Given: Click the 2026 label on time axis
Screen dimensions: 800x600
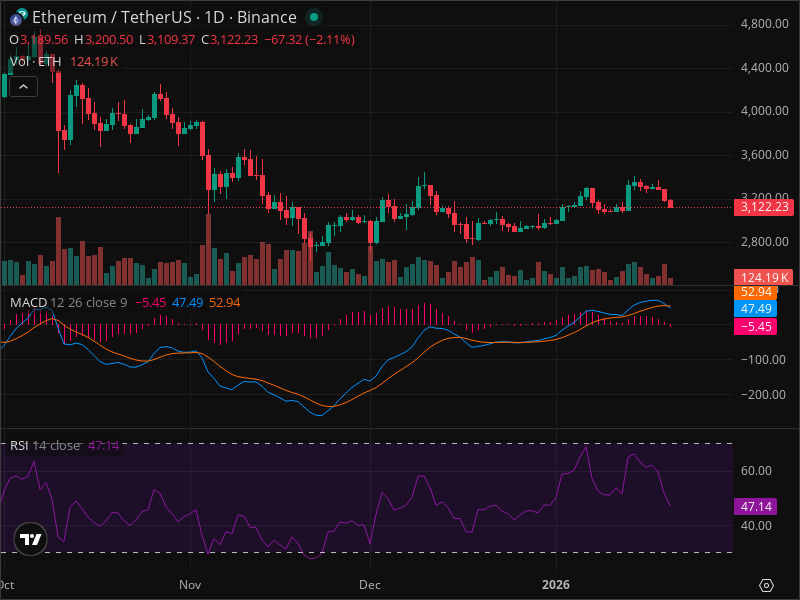Looking at the screenshot, I should click(556, 585).
